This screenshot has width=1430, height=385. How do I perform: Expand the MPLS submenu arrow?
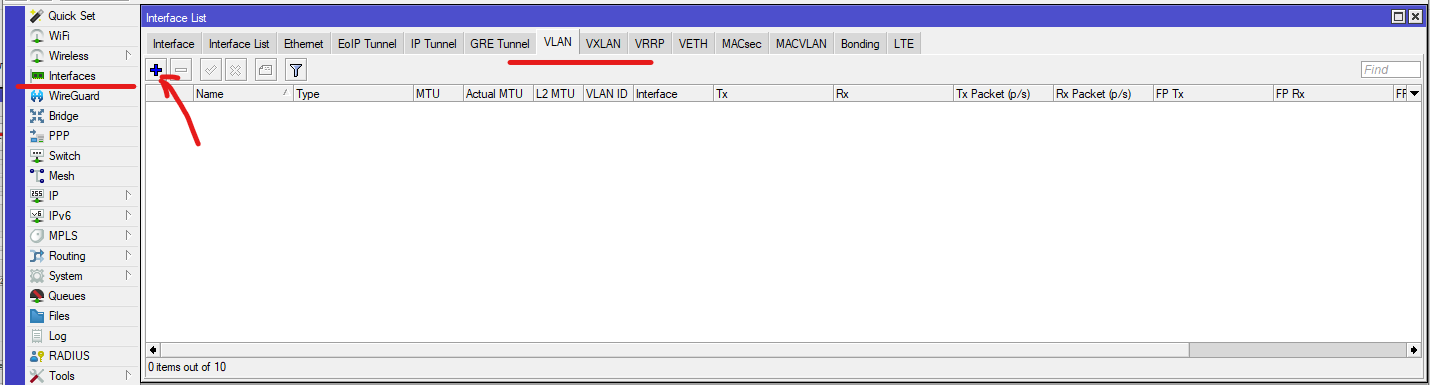[127, 235]
